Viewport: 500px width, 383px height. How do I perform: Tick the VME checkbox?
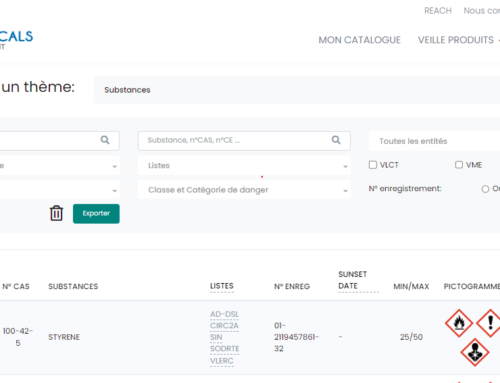tap(459, 165)
